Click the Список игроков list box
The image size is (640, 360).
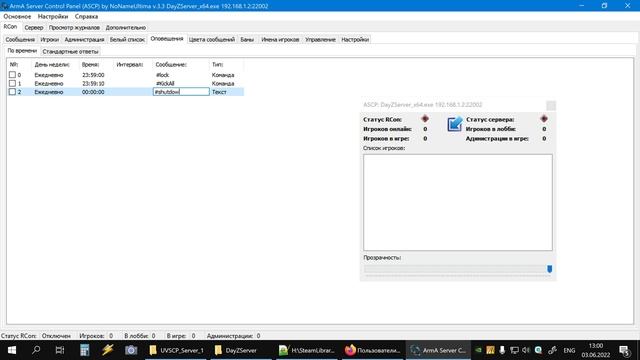click(458, 202)
